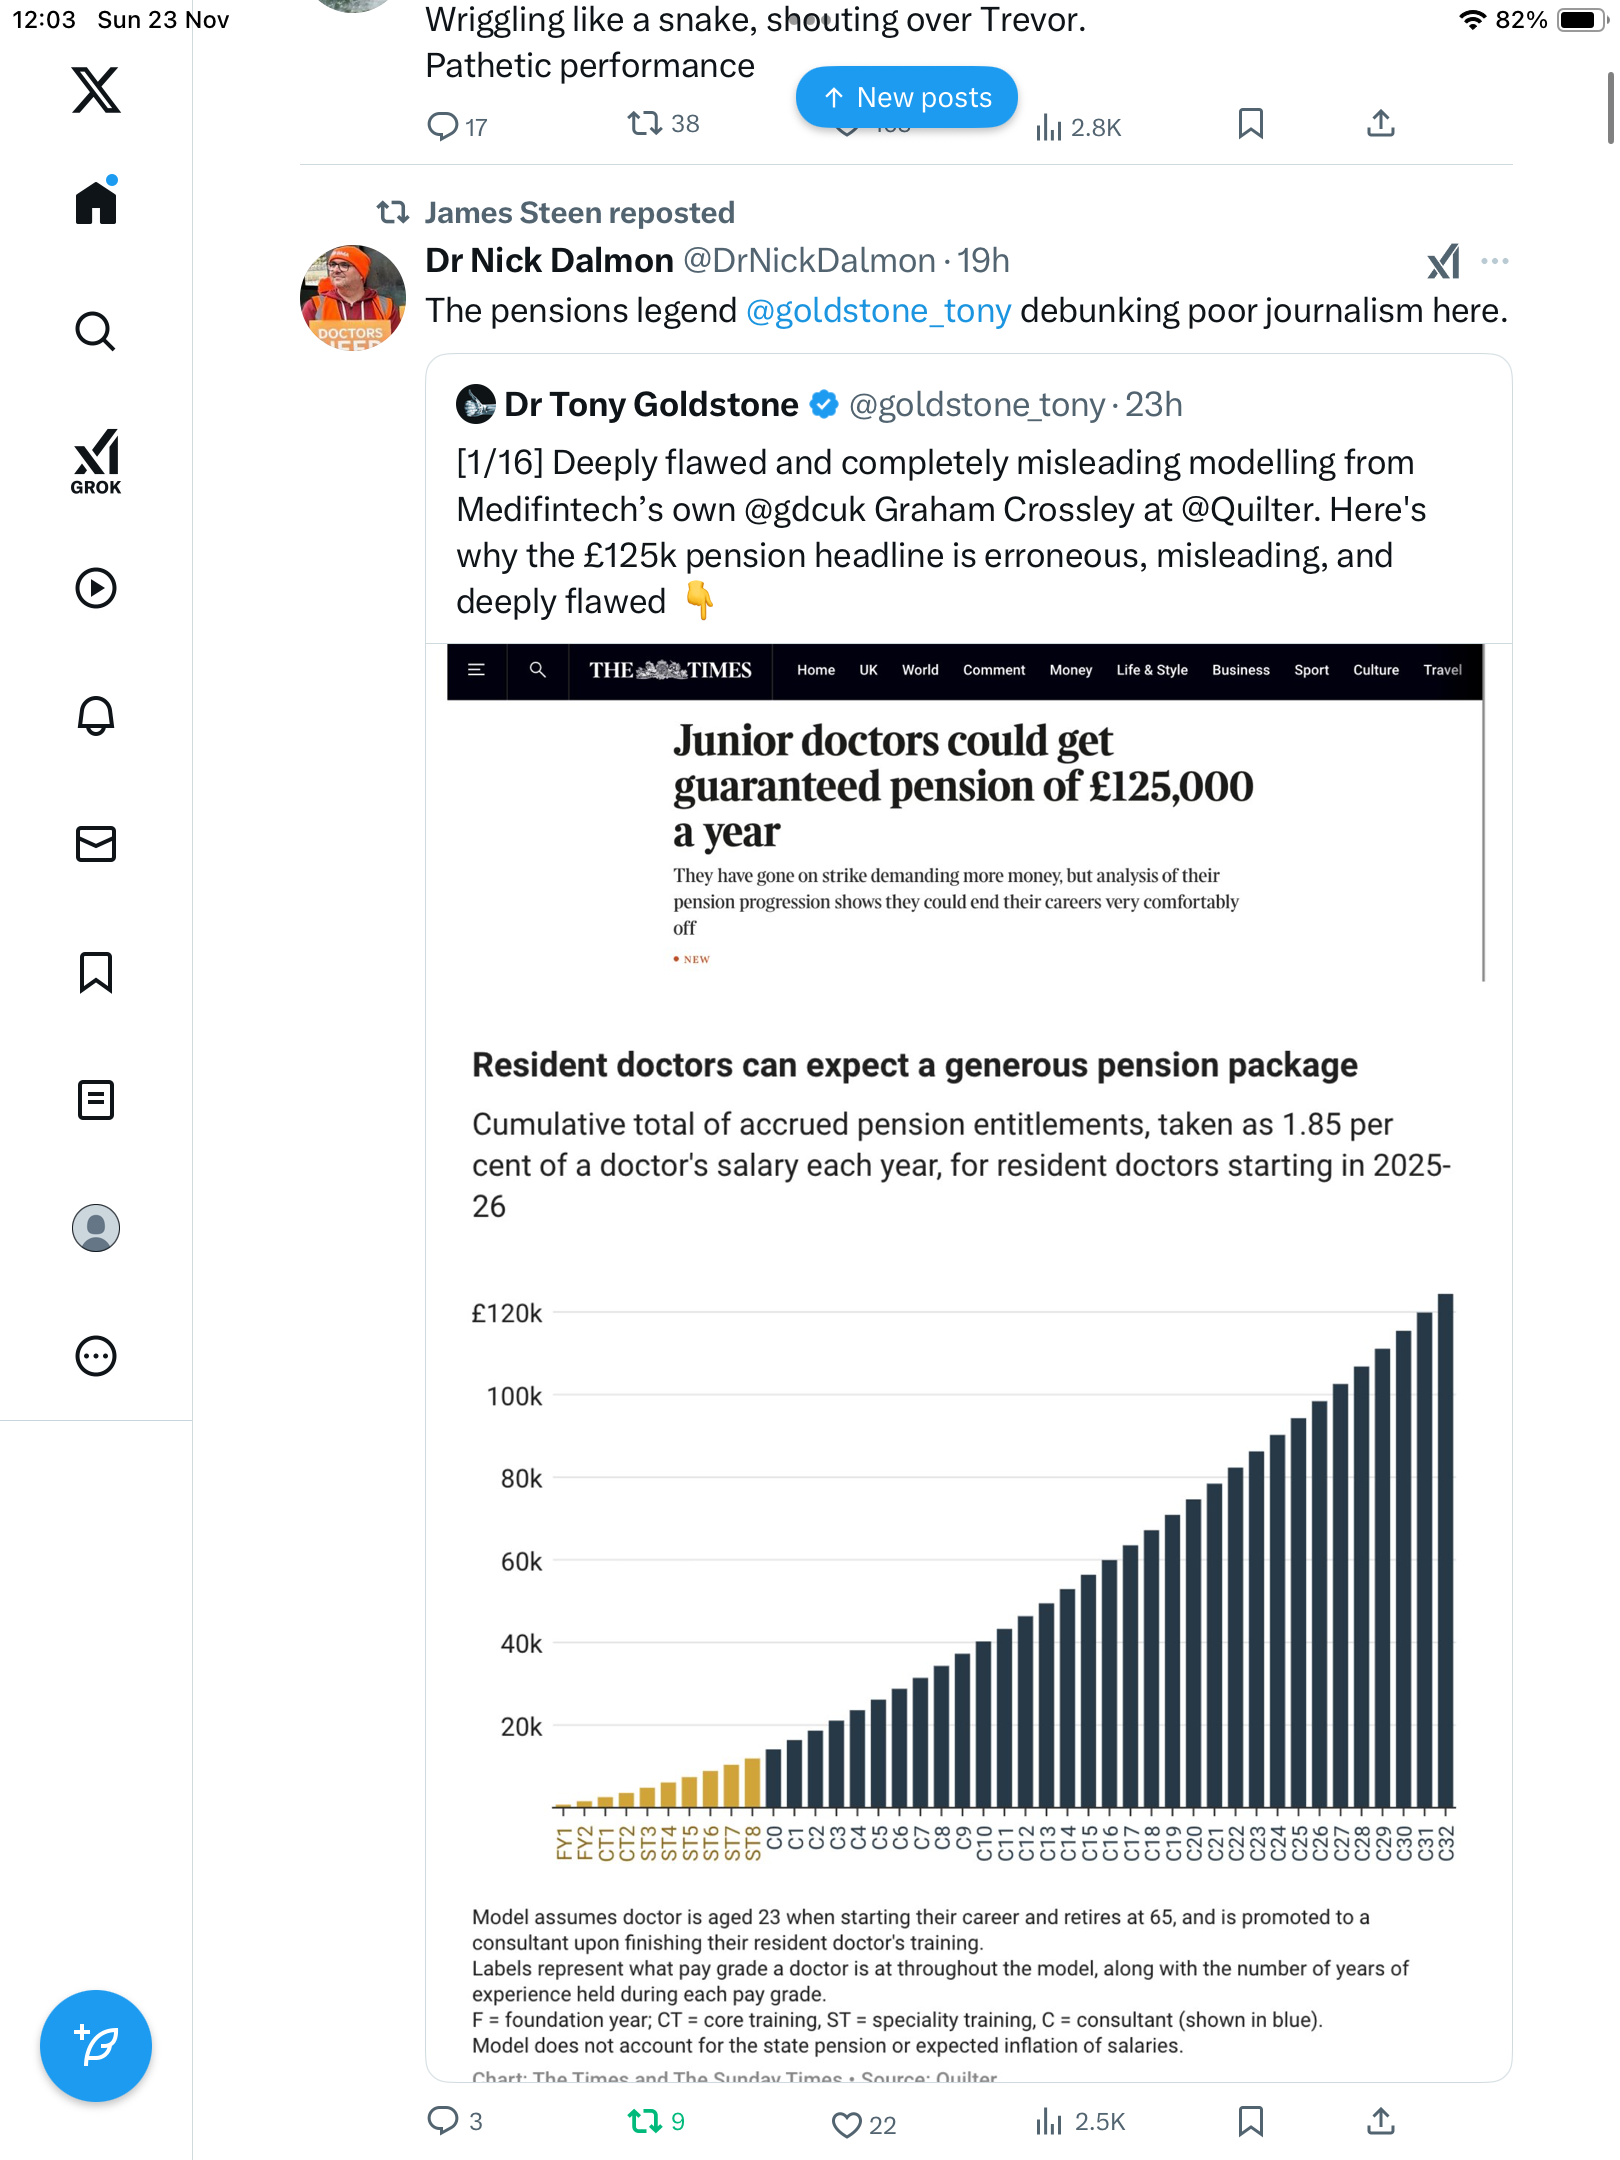This screenshot has width=1620, height=2160.
Task: Like Dr Nick Dalmon's post
Action: tap(847, 2124)
